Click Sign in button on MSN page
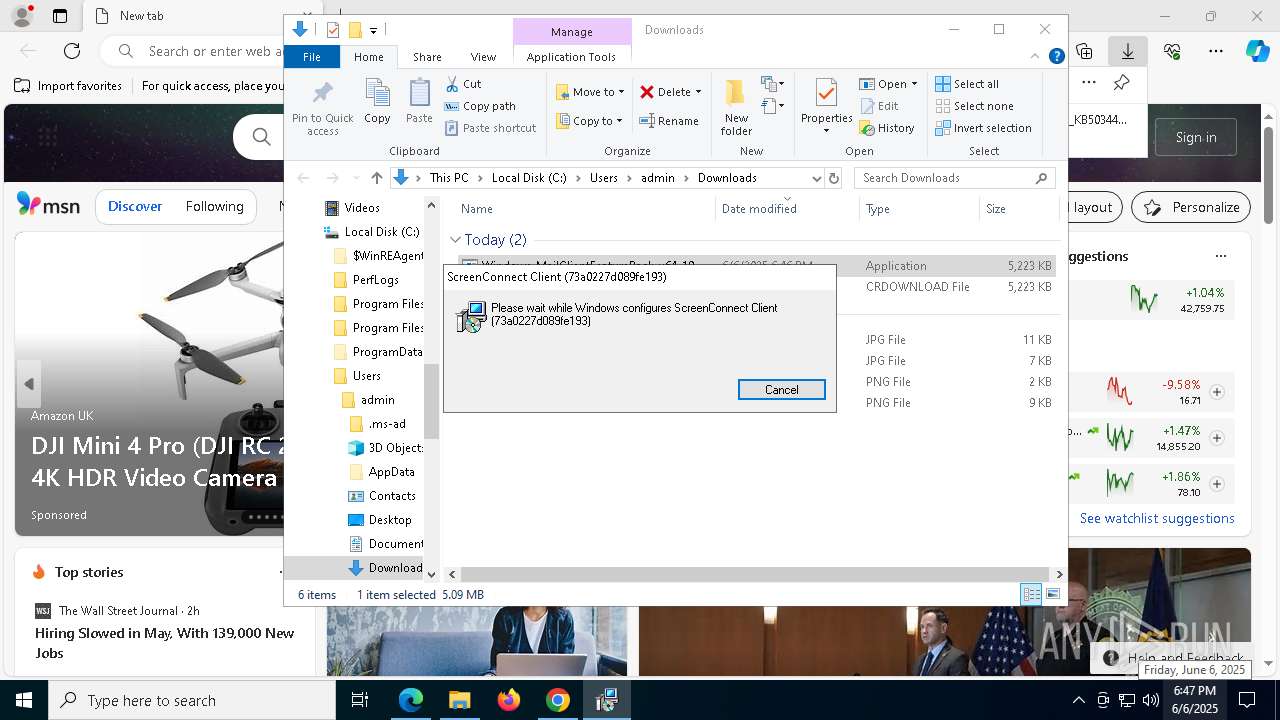This screenshot has height=720, width=1280. point(1196,137)
